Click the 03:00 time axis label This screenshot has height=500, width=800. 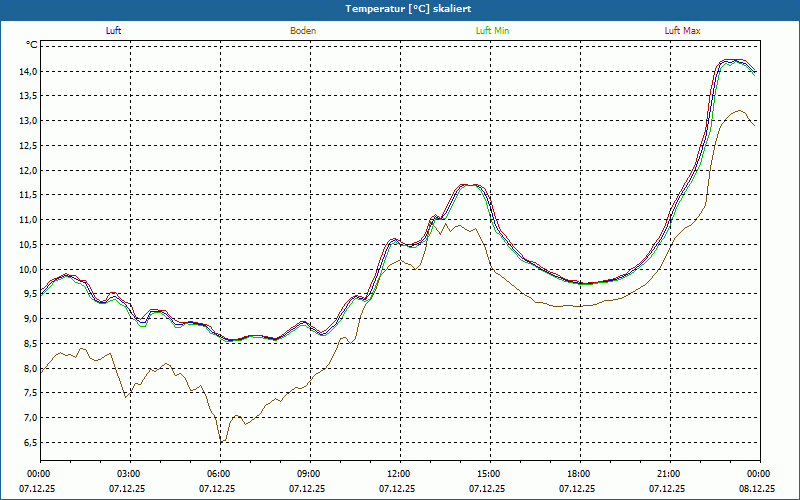tap(128, 474)
